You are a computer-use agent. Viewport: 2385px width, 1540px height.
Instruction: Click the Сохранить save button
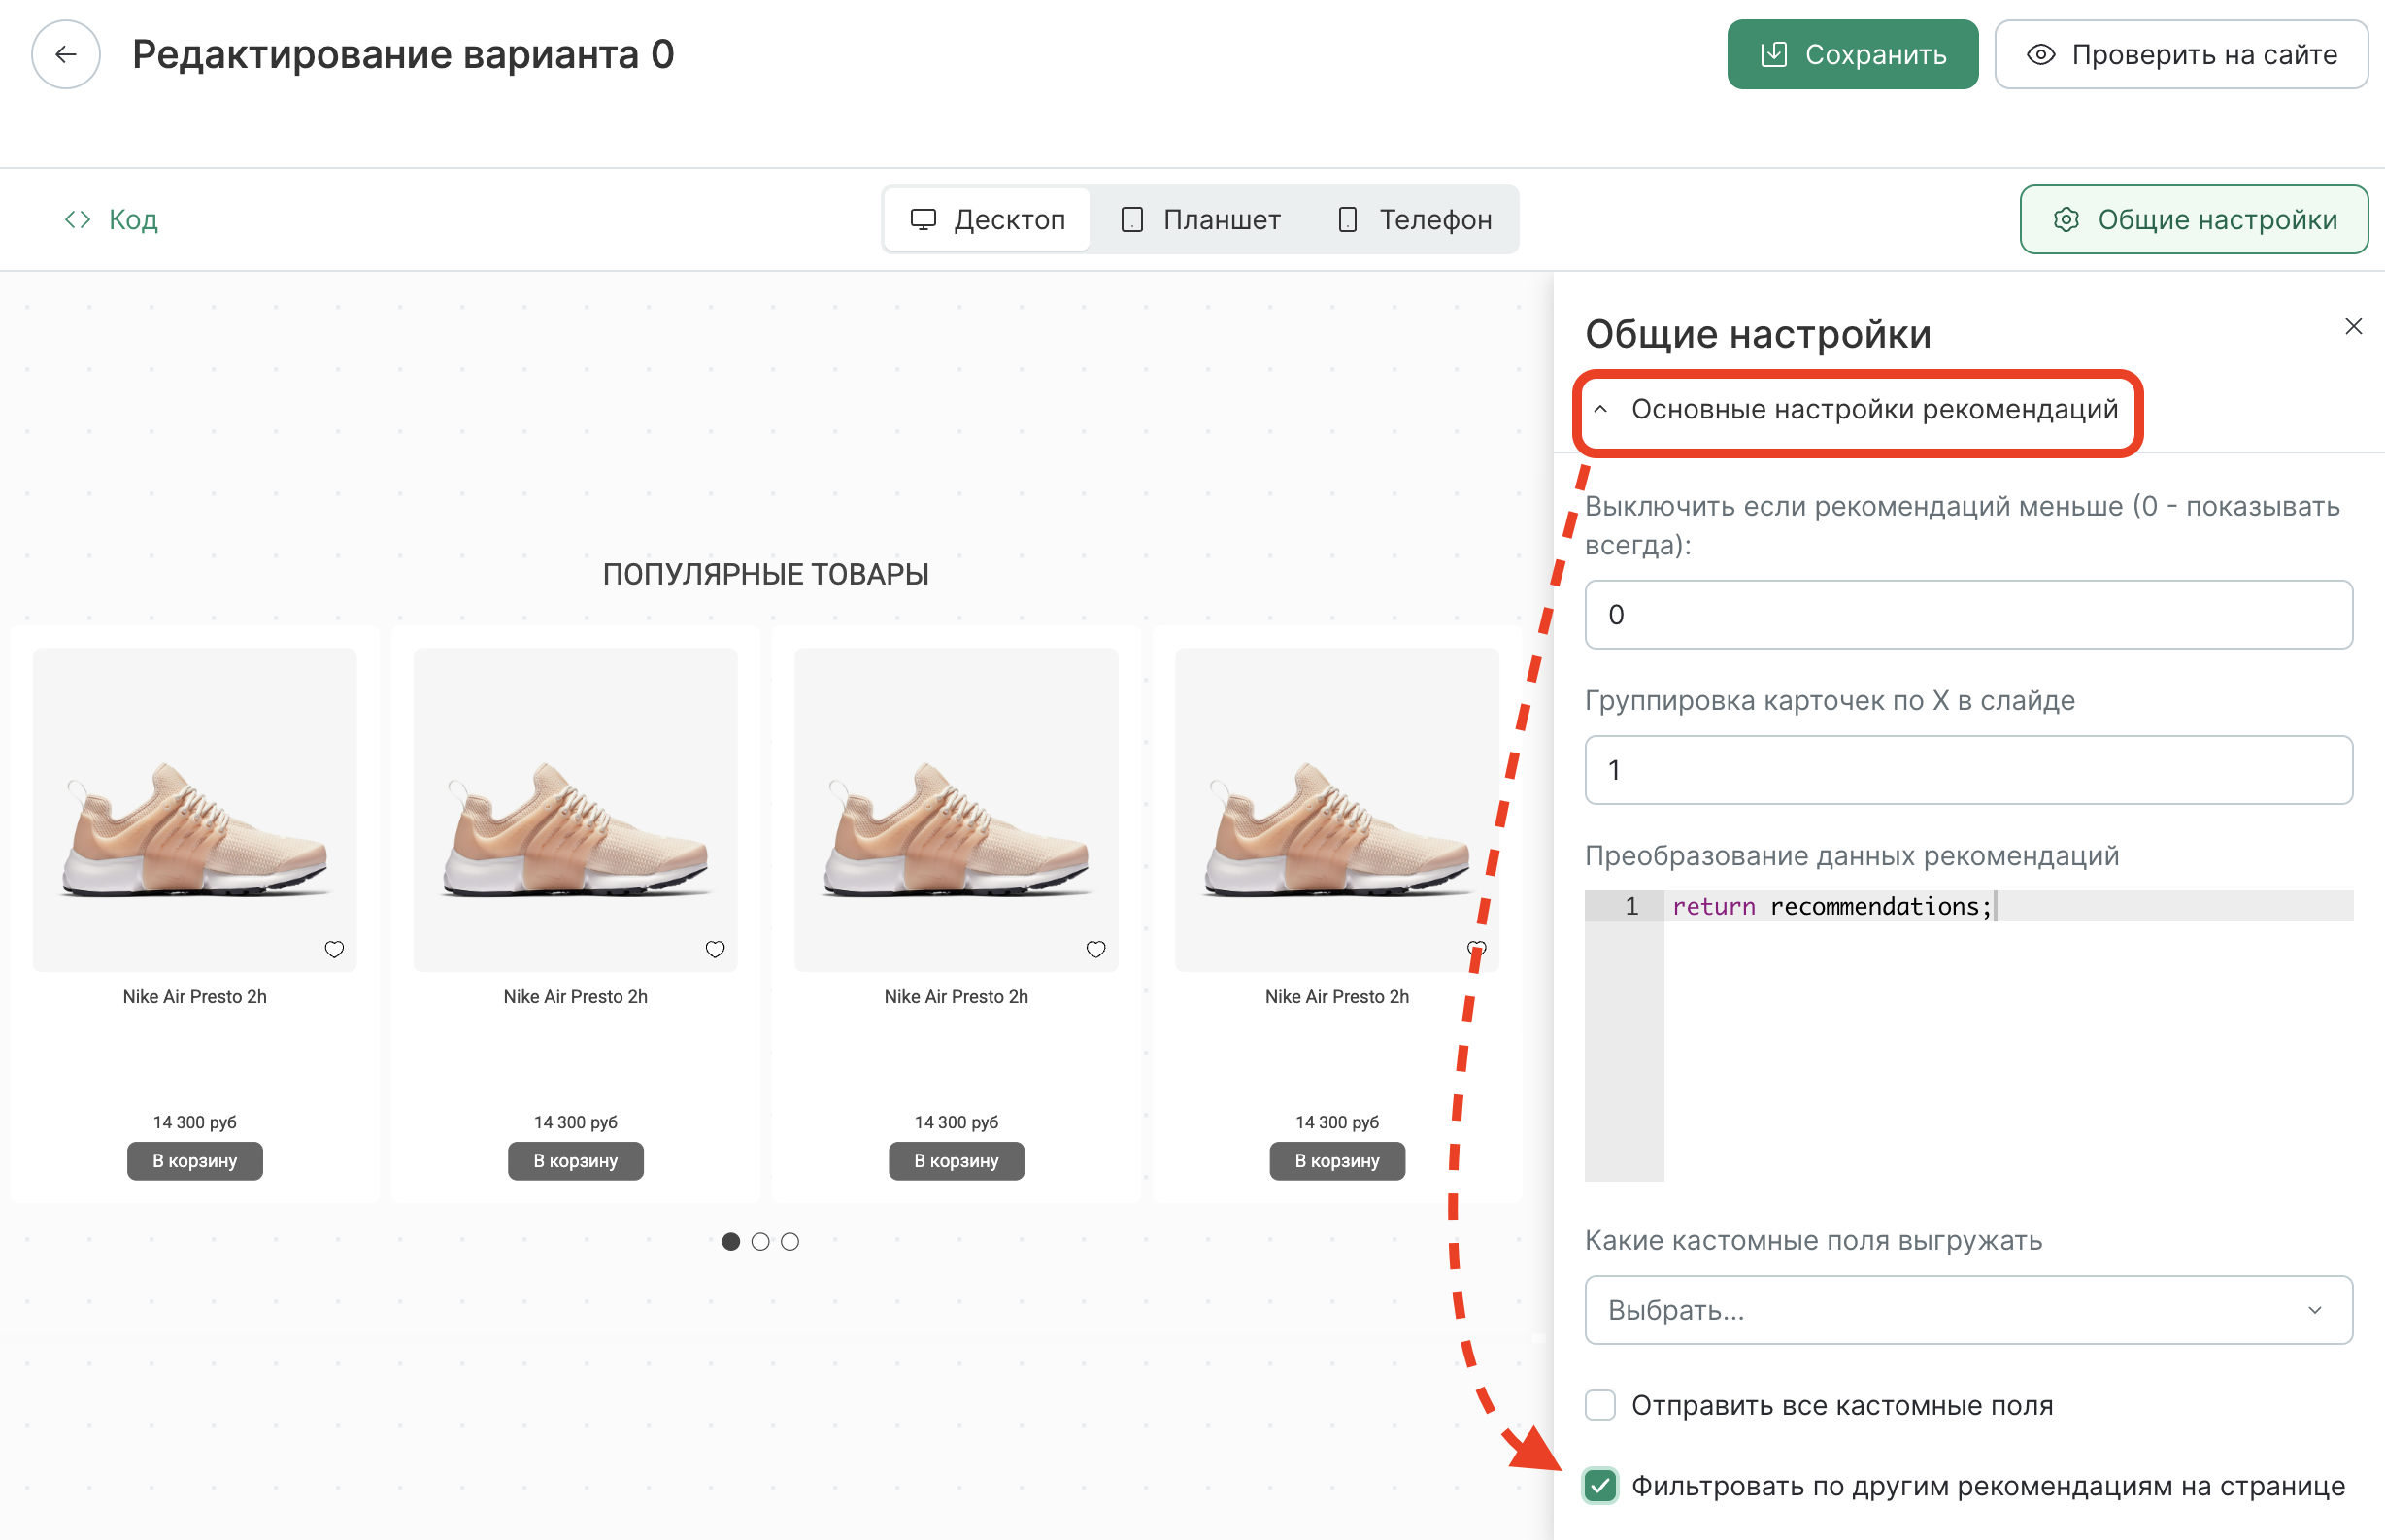(1852, 54)
